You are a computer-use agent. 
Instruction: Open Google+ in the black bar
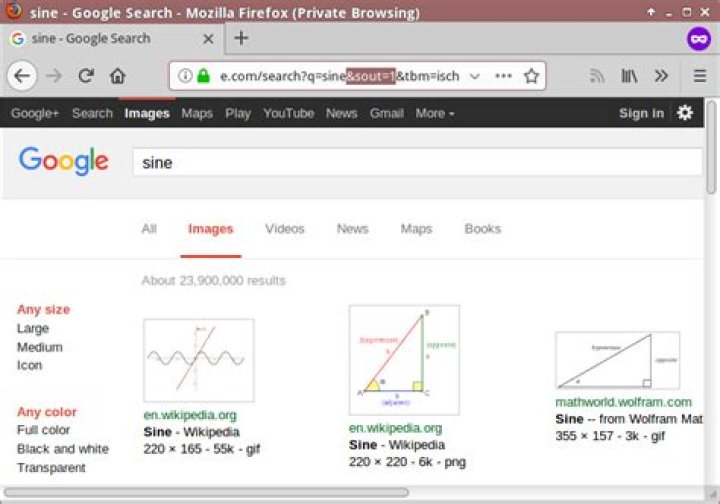pos(35,113)
